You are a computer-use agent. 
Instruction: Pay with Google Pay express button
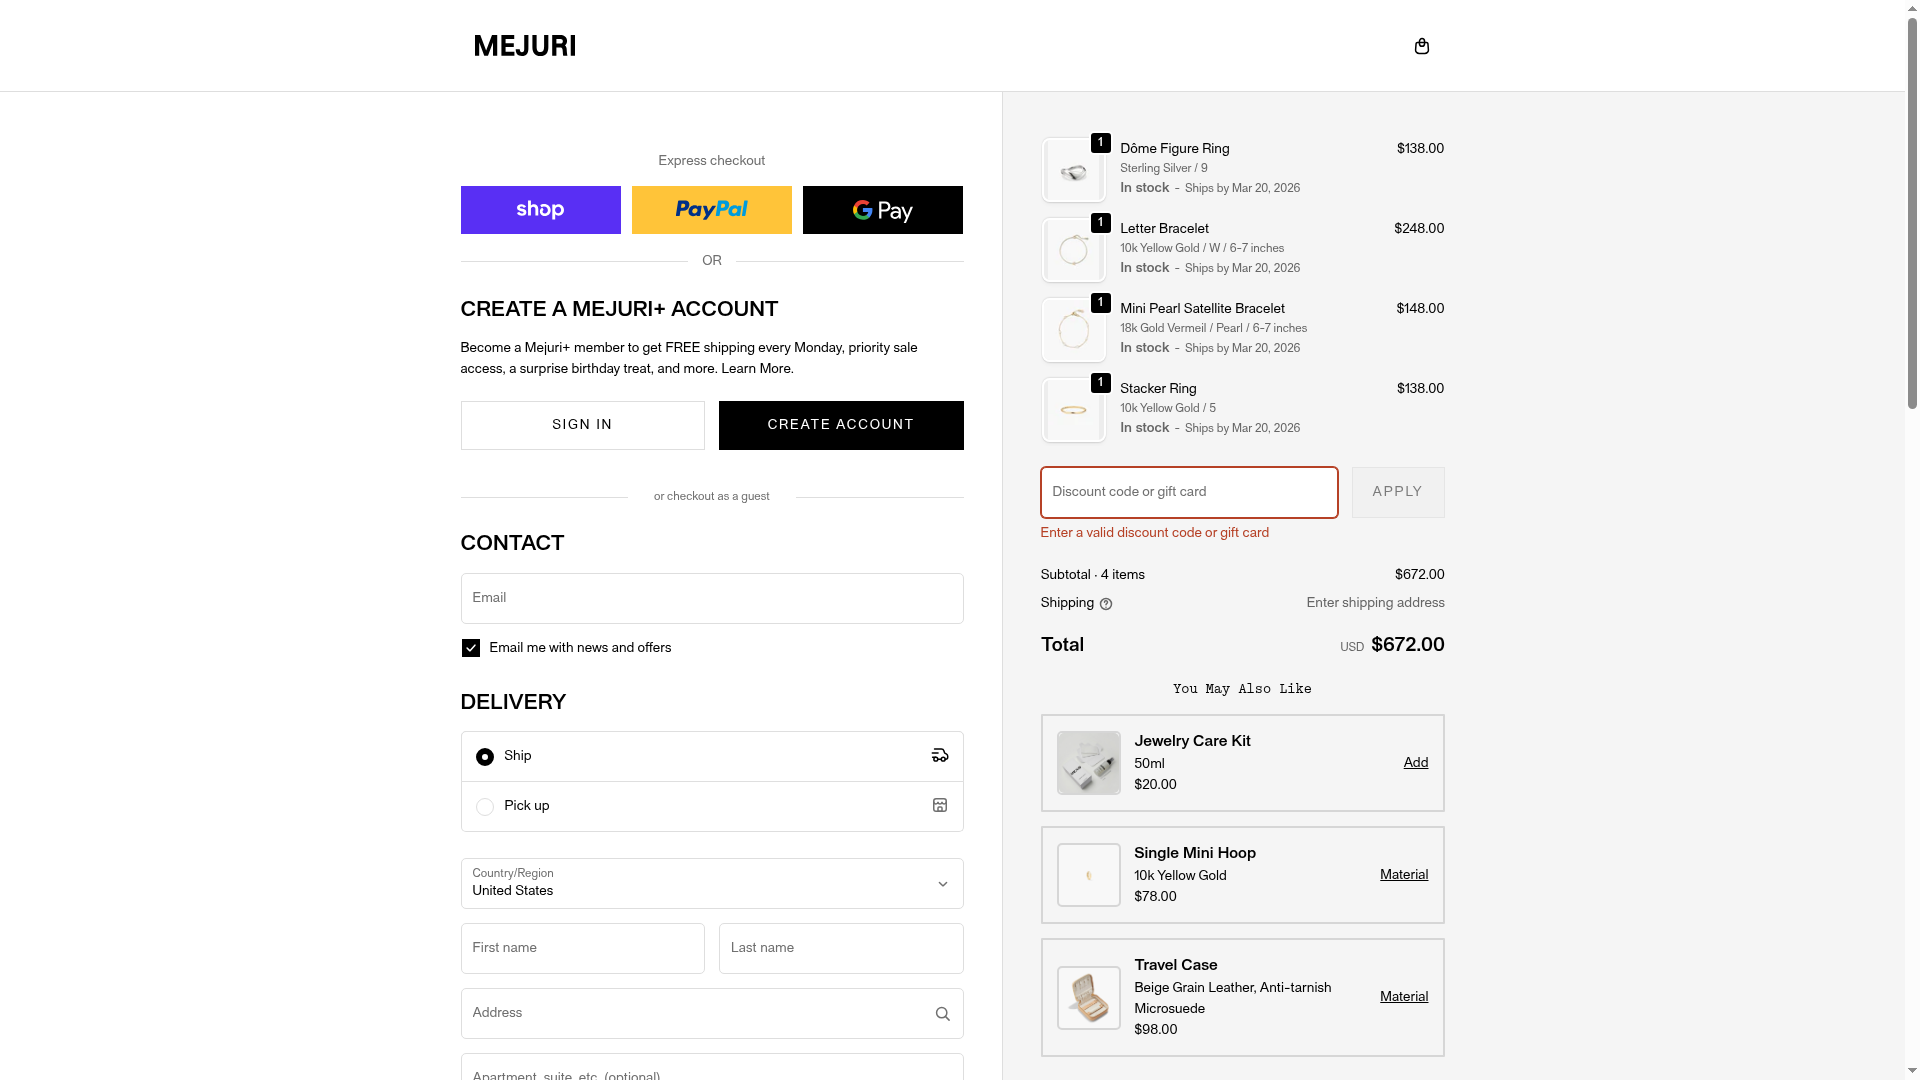882,210
